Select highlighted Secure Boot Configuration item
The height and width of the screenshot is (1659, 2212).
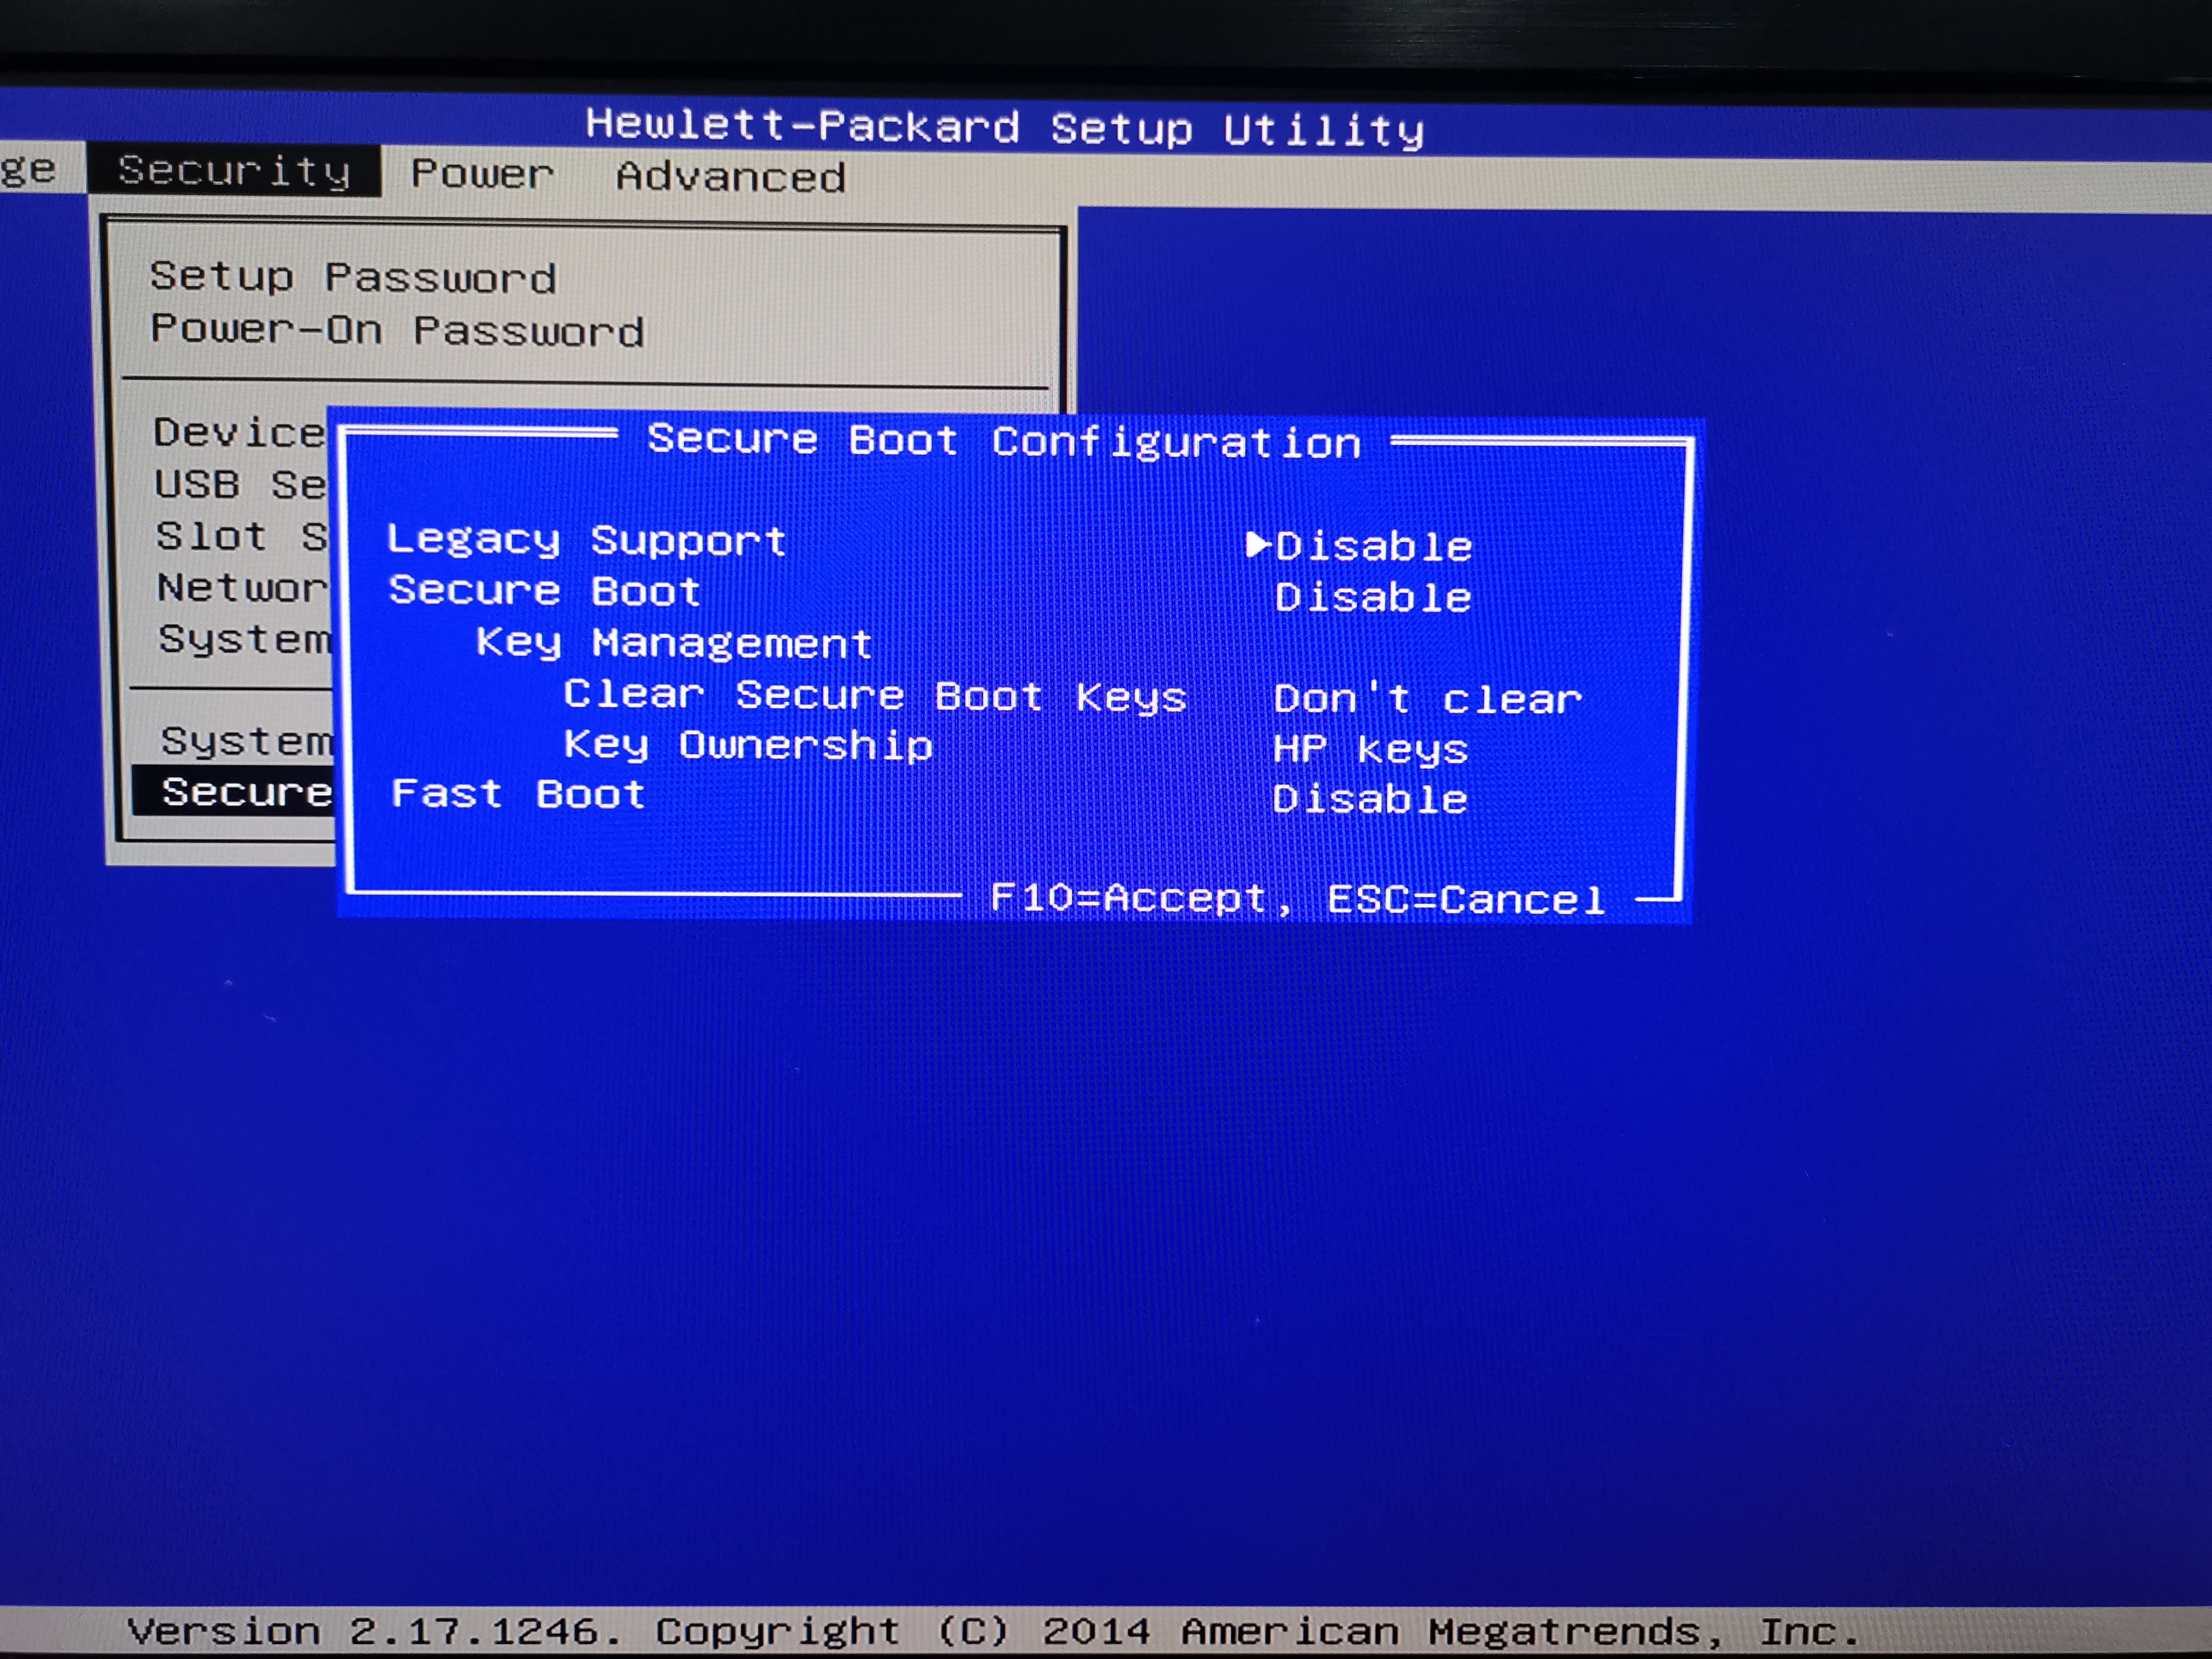(233, 791)
